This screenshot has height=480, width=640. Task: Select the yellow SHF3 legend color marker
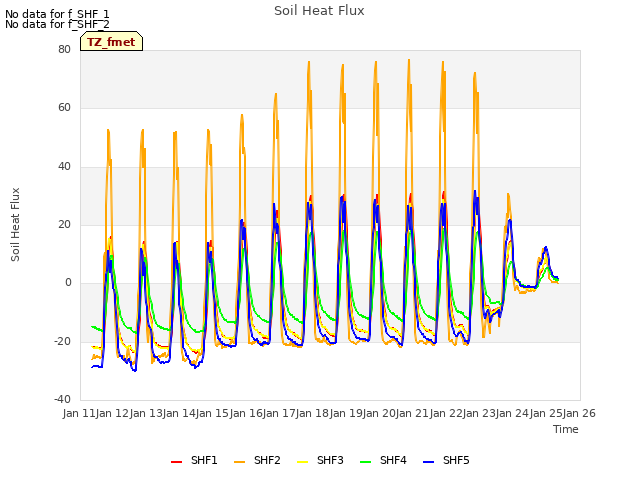[x=302, y=462]
